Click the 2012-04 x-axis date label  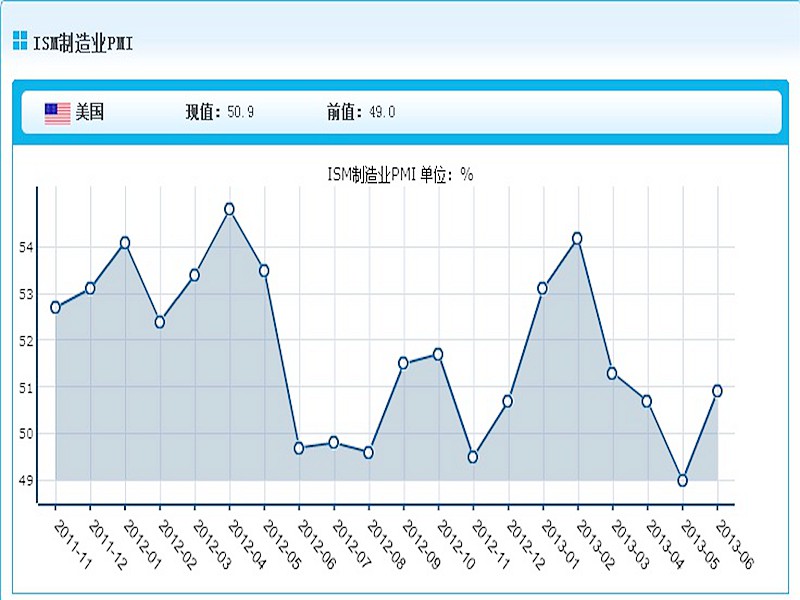coord(247,544)
